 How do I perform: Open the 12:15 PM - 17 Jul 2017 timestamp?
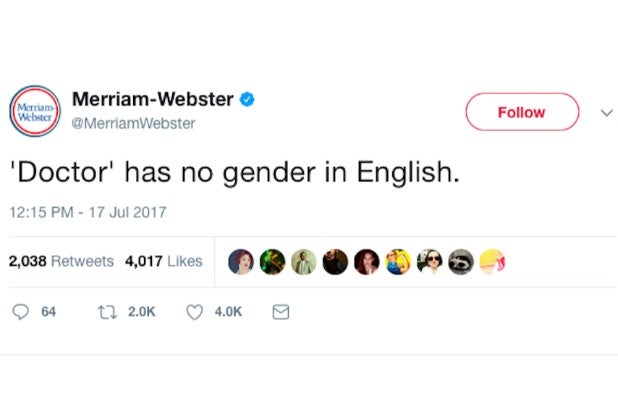pos(87,211)
